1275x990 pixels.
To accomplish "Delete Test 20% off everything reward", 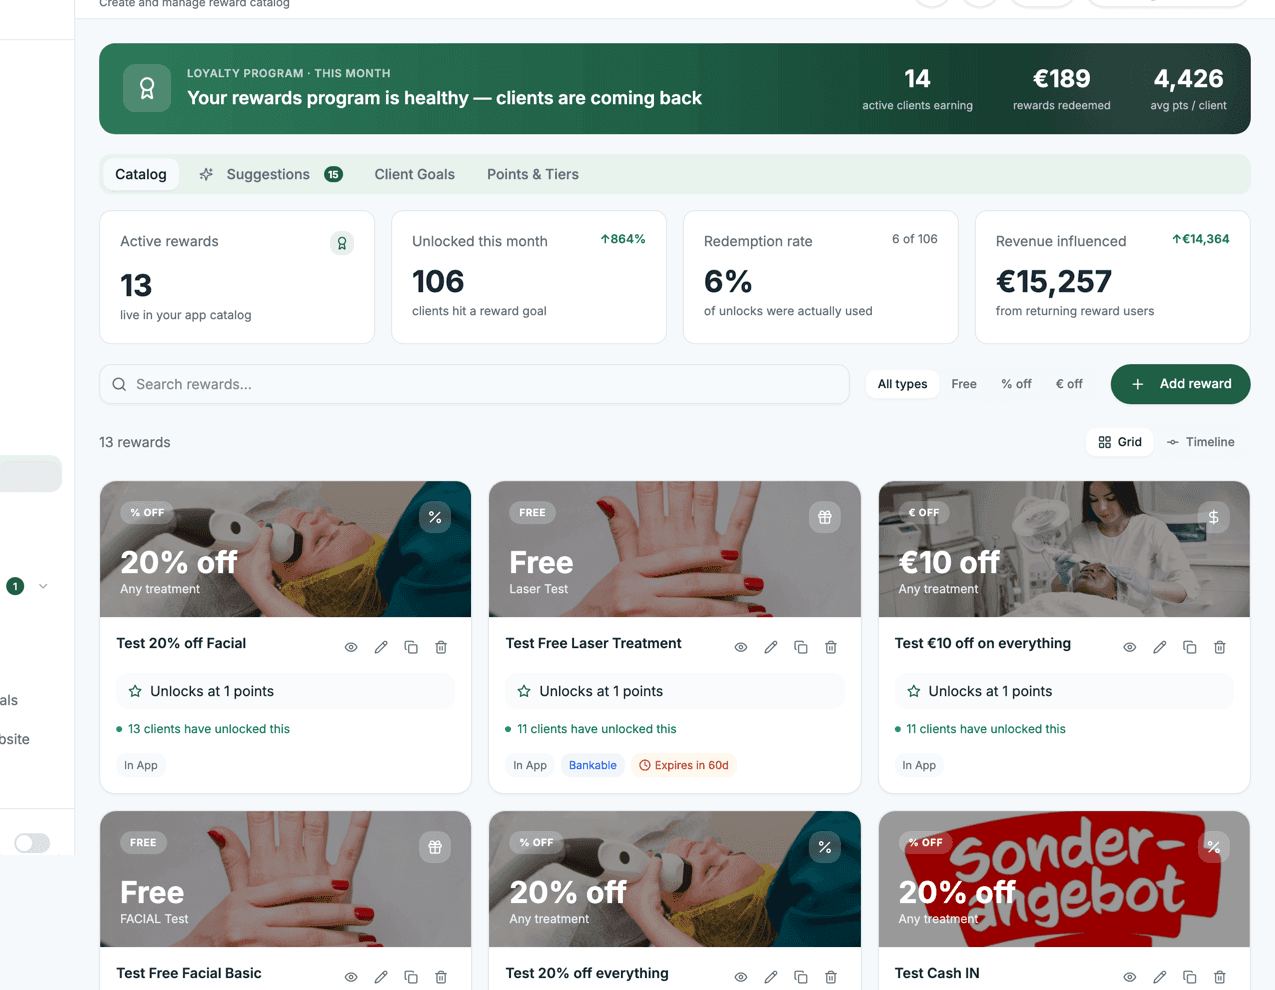I will [x=831, y=977].
